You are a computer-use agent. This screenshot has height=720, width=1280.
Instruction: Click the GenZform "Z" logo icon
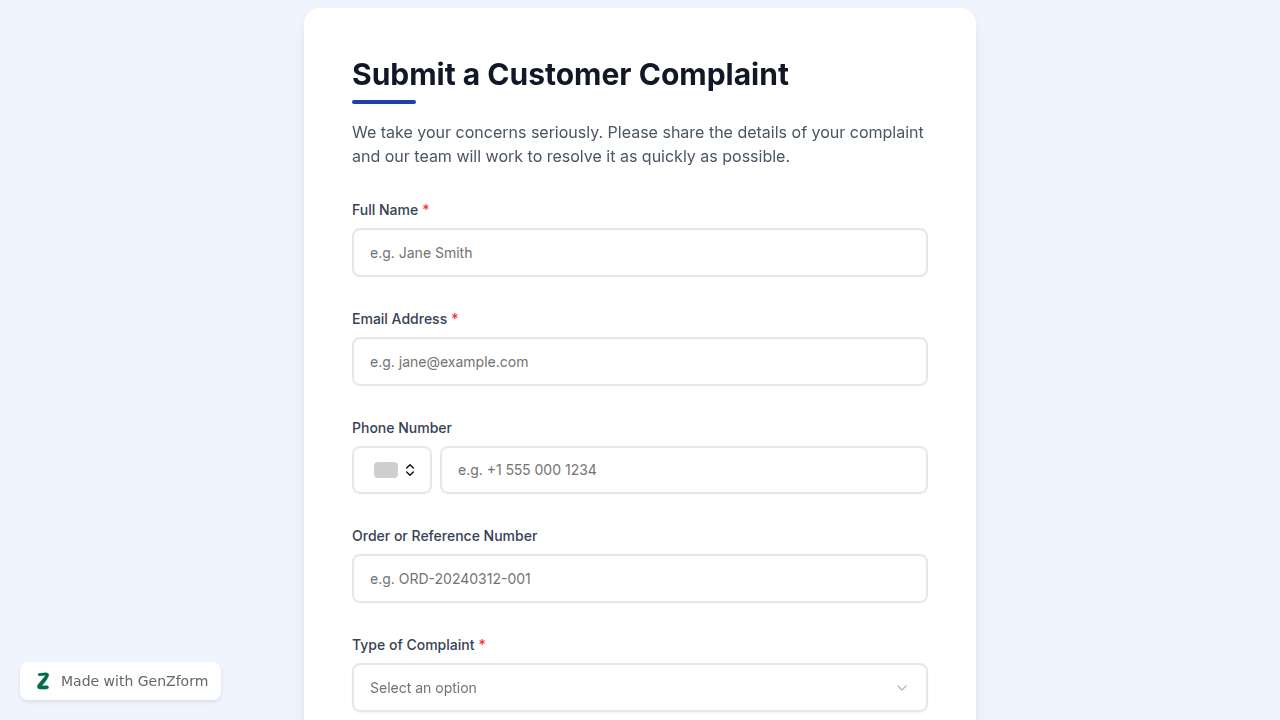point(43,680)
